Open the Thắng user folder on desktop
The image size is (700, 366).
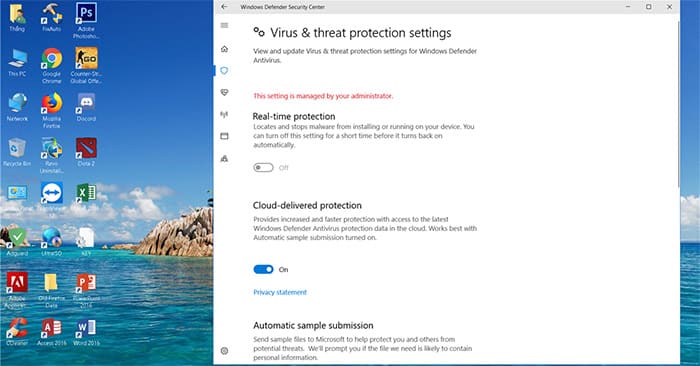click(17, 18)
